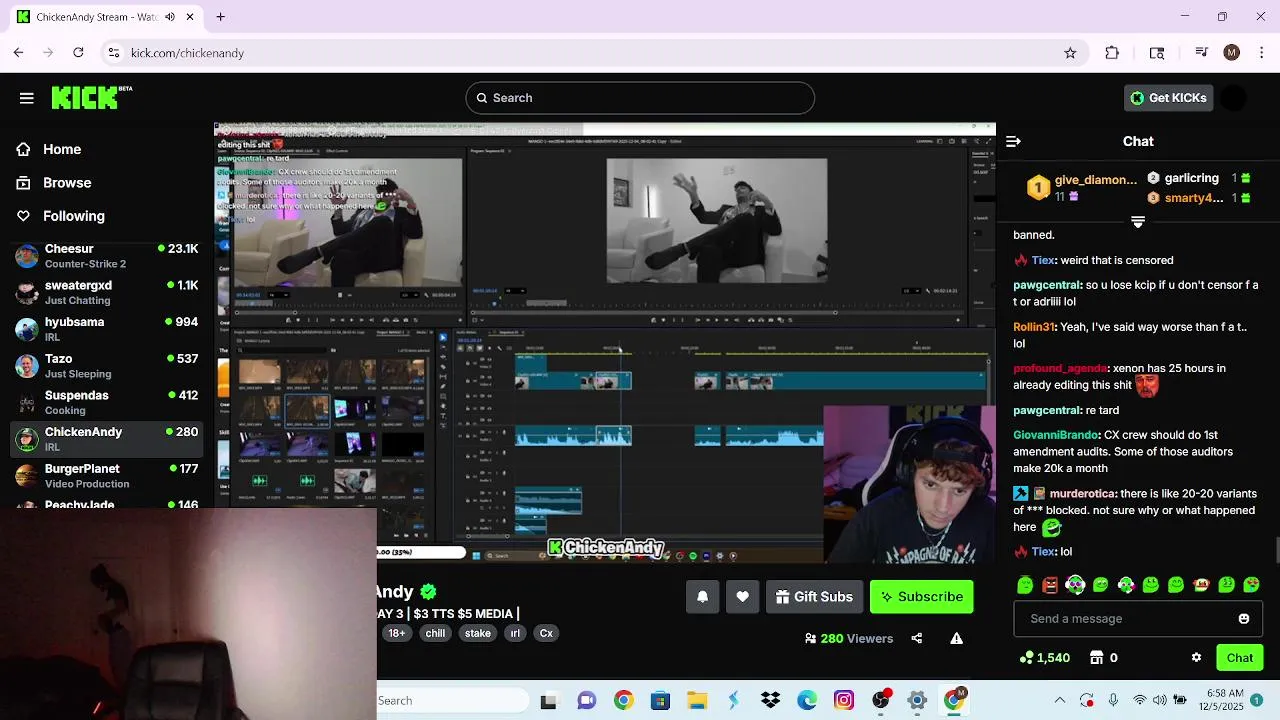The width and height of the screenshot is (1280, 720).
Task: Click the Gift Subs button
Action: tap(814, 597)
